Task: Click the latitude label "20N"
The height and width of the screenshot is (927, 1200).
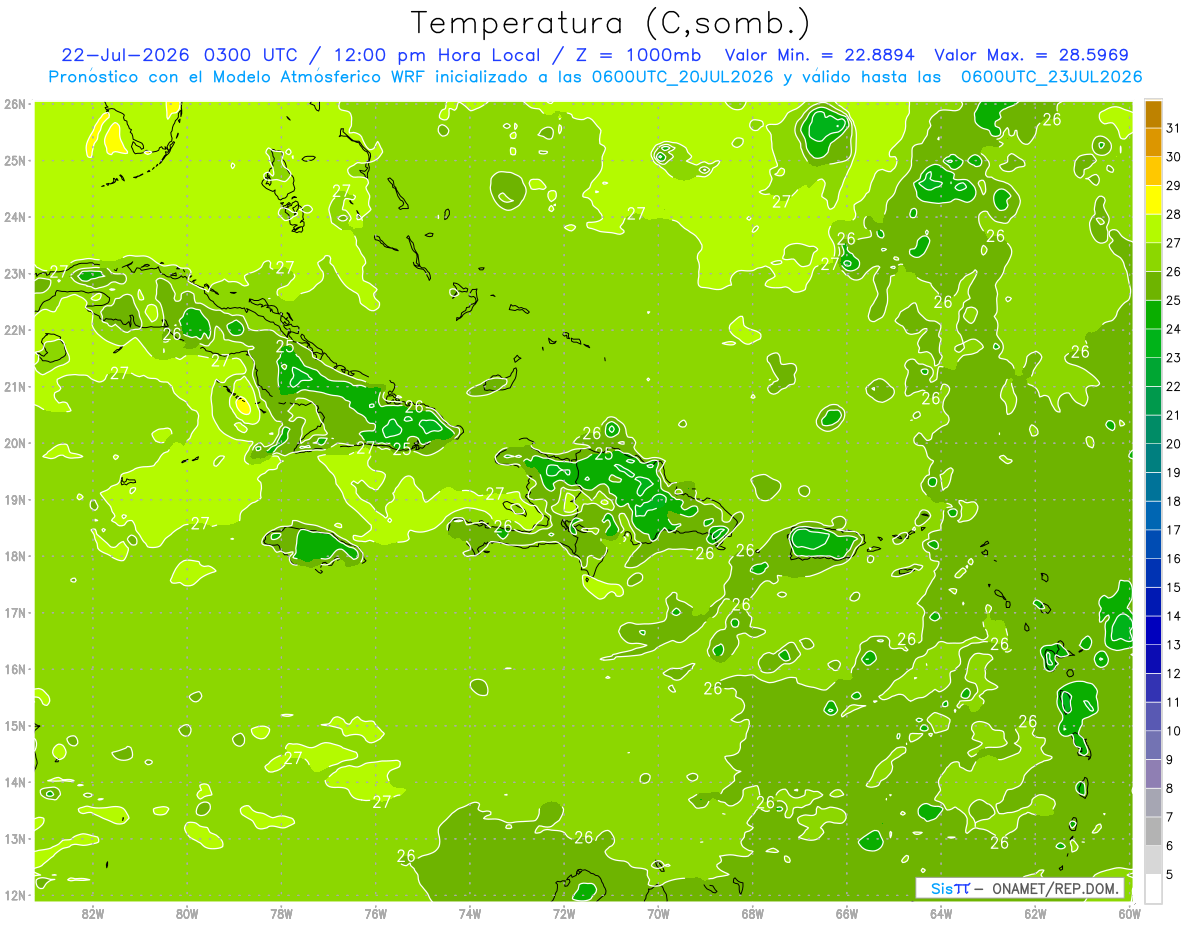Action: coord(15,443)
